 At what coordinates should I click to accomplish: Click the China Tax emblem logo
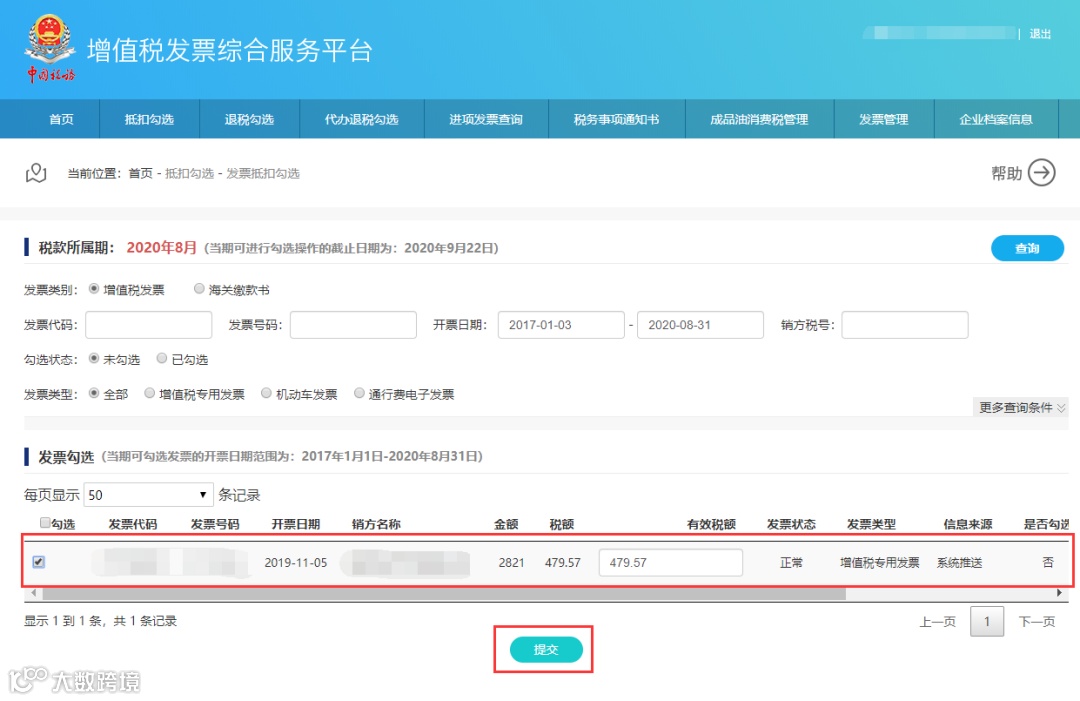click(50, 48)
